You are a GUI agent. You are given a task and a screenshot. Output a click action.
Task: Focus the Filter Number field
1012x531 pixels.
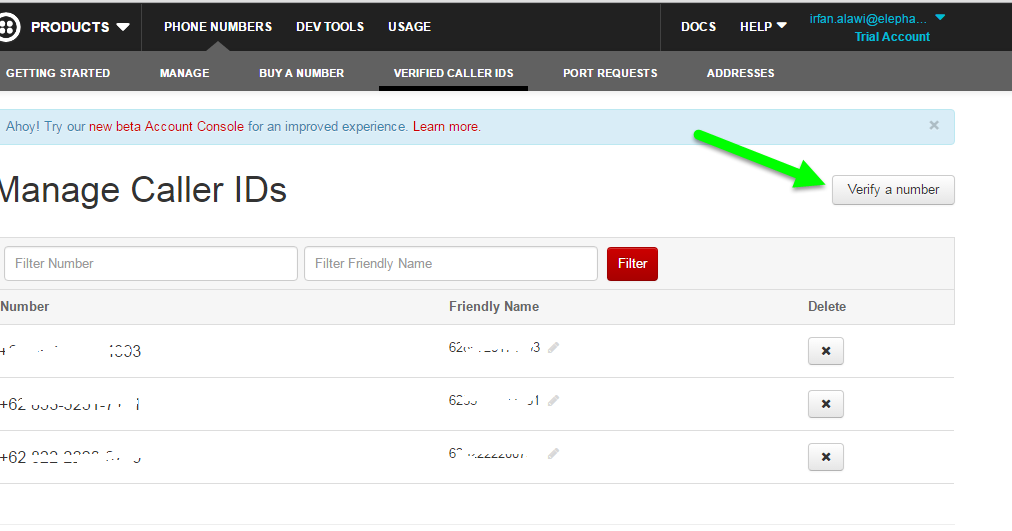[x=150, y=263]
